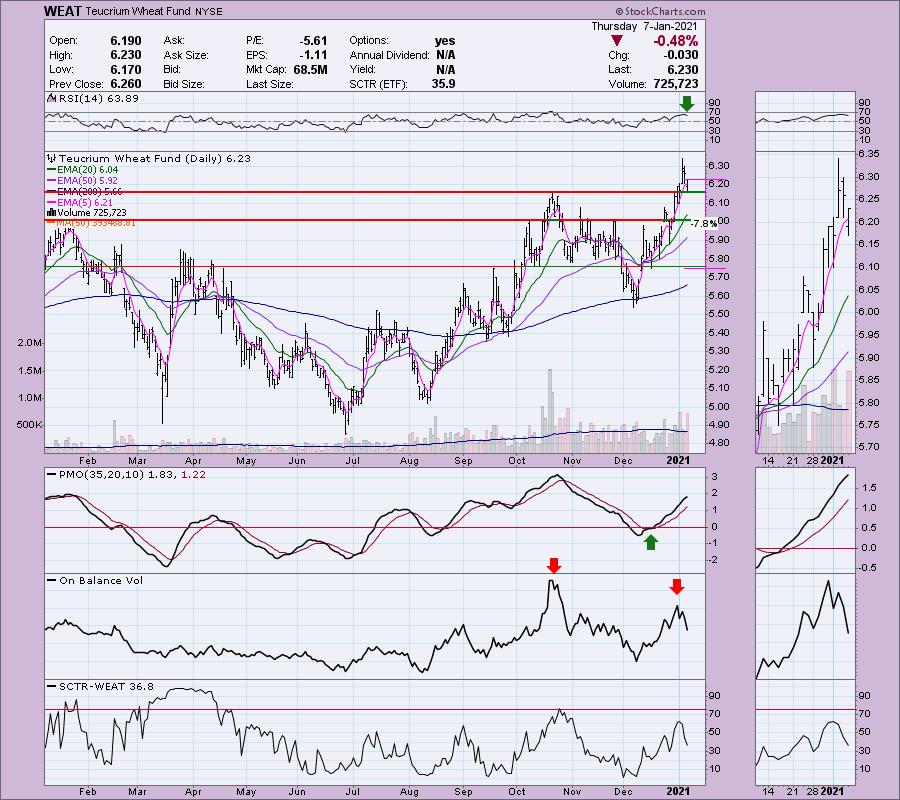Click the red down-triangle change indicator

click(x=616, y=41)
